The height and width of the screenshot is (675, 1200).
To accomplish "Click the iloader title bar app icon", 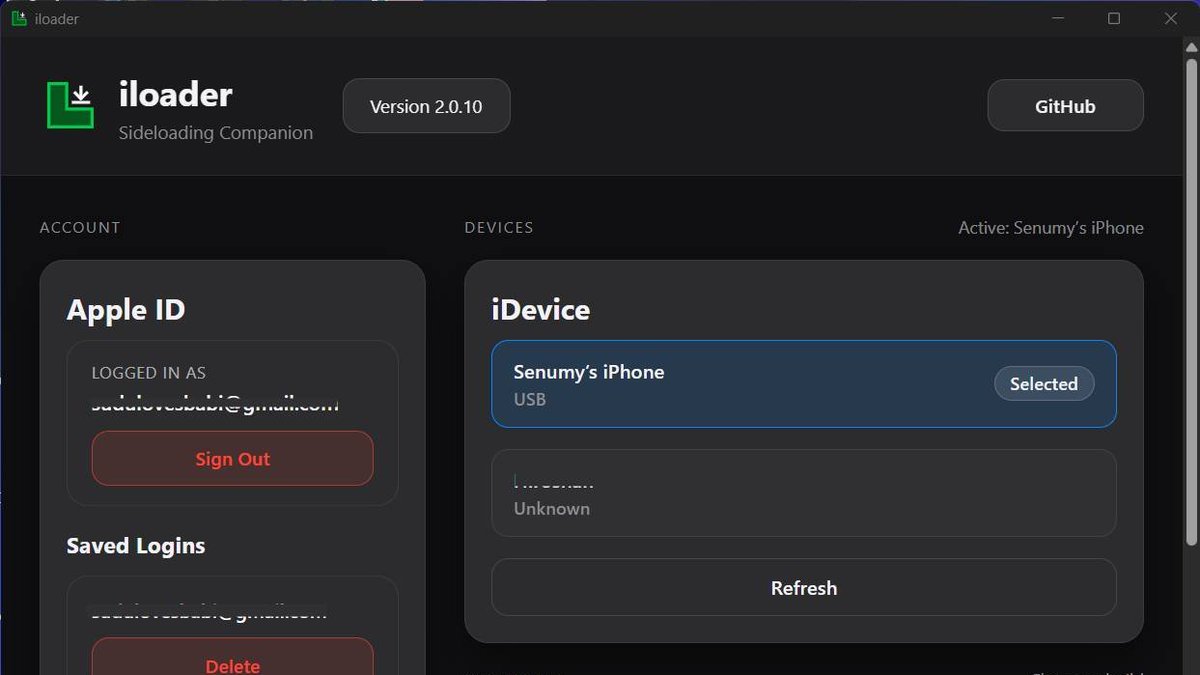I will click(18, 18).
